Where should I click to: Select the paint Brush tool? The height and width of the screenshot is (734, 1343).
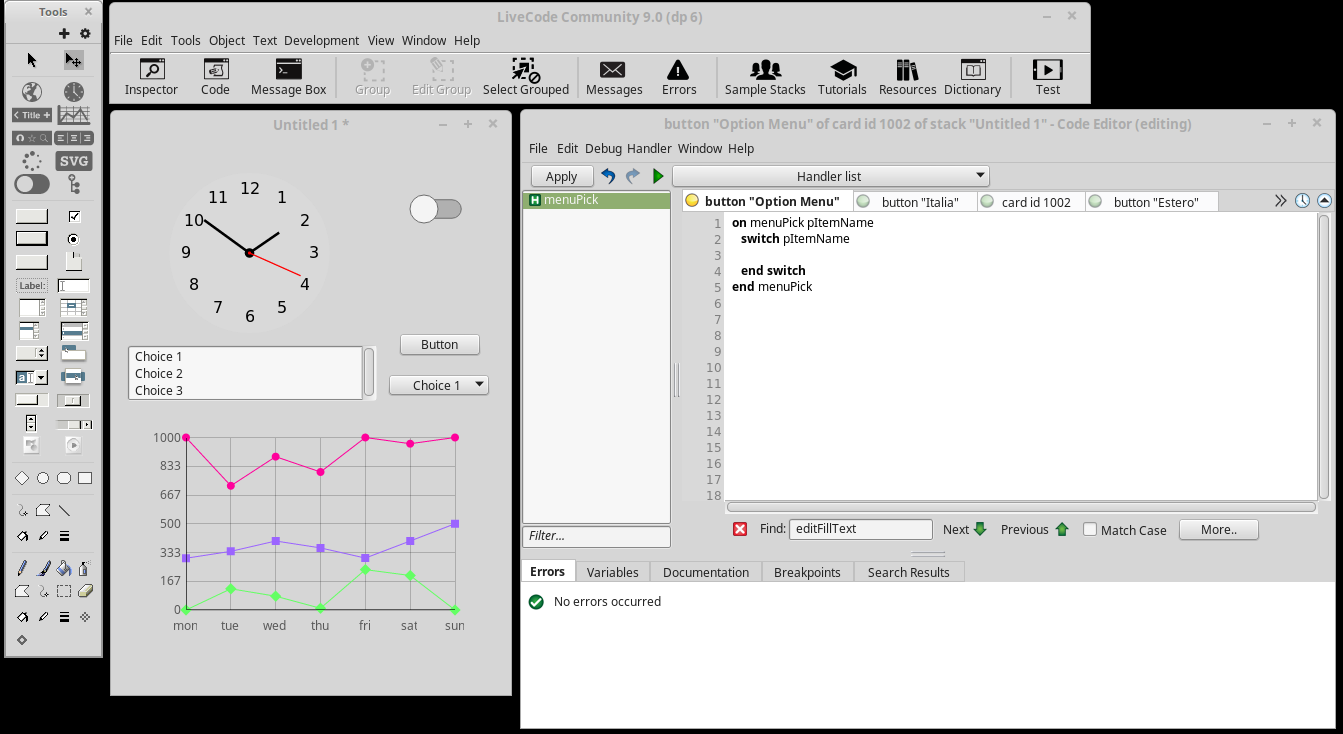click(x=43, y=568)
